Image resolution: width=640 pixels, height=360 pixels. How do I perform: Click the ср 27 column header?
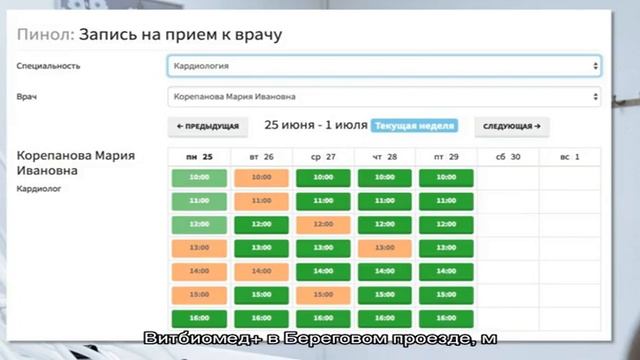(323, 157)
